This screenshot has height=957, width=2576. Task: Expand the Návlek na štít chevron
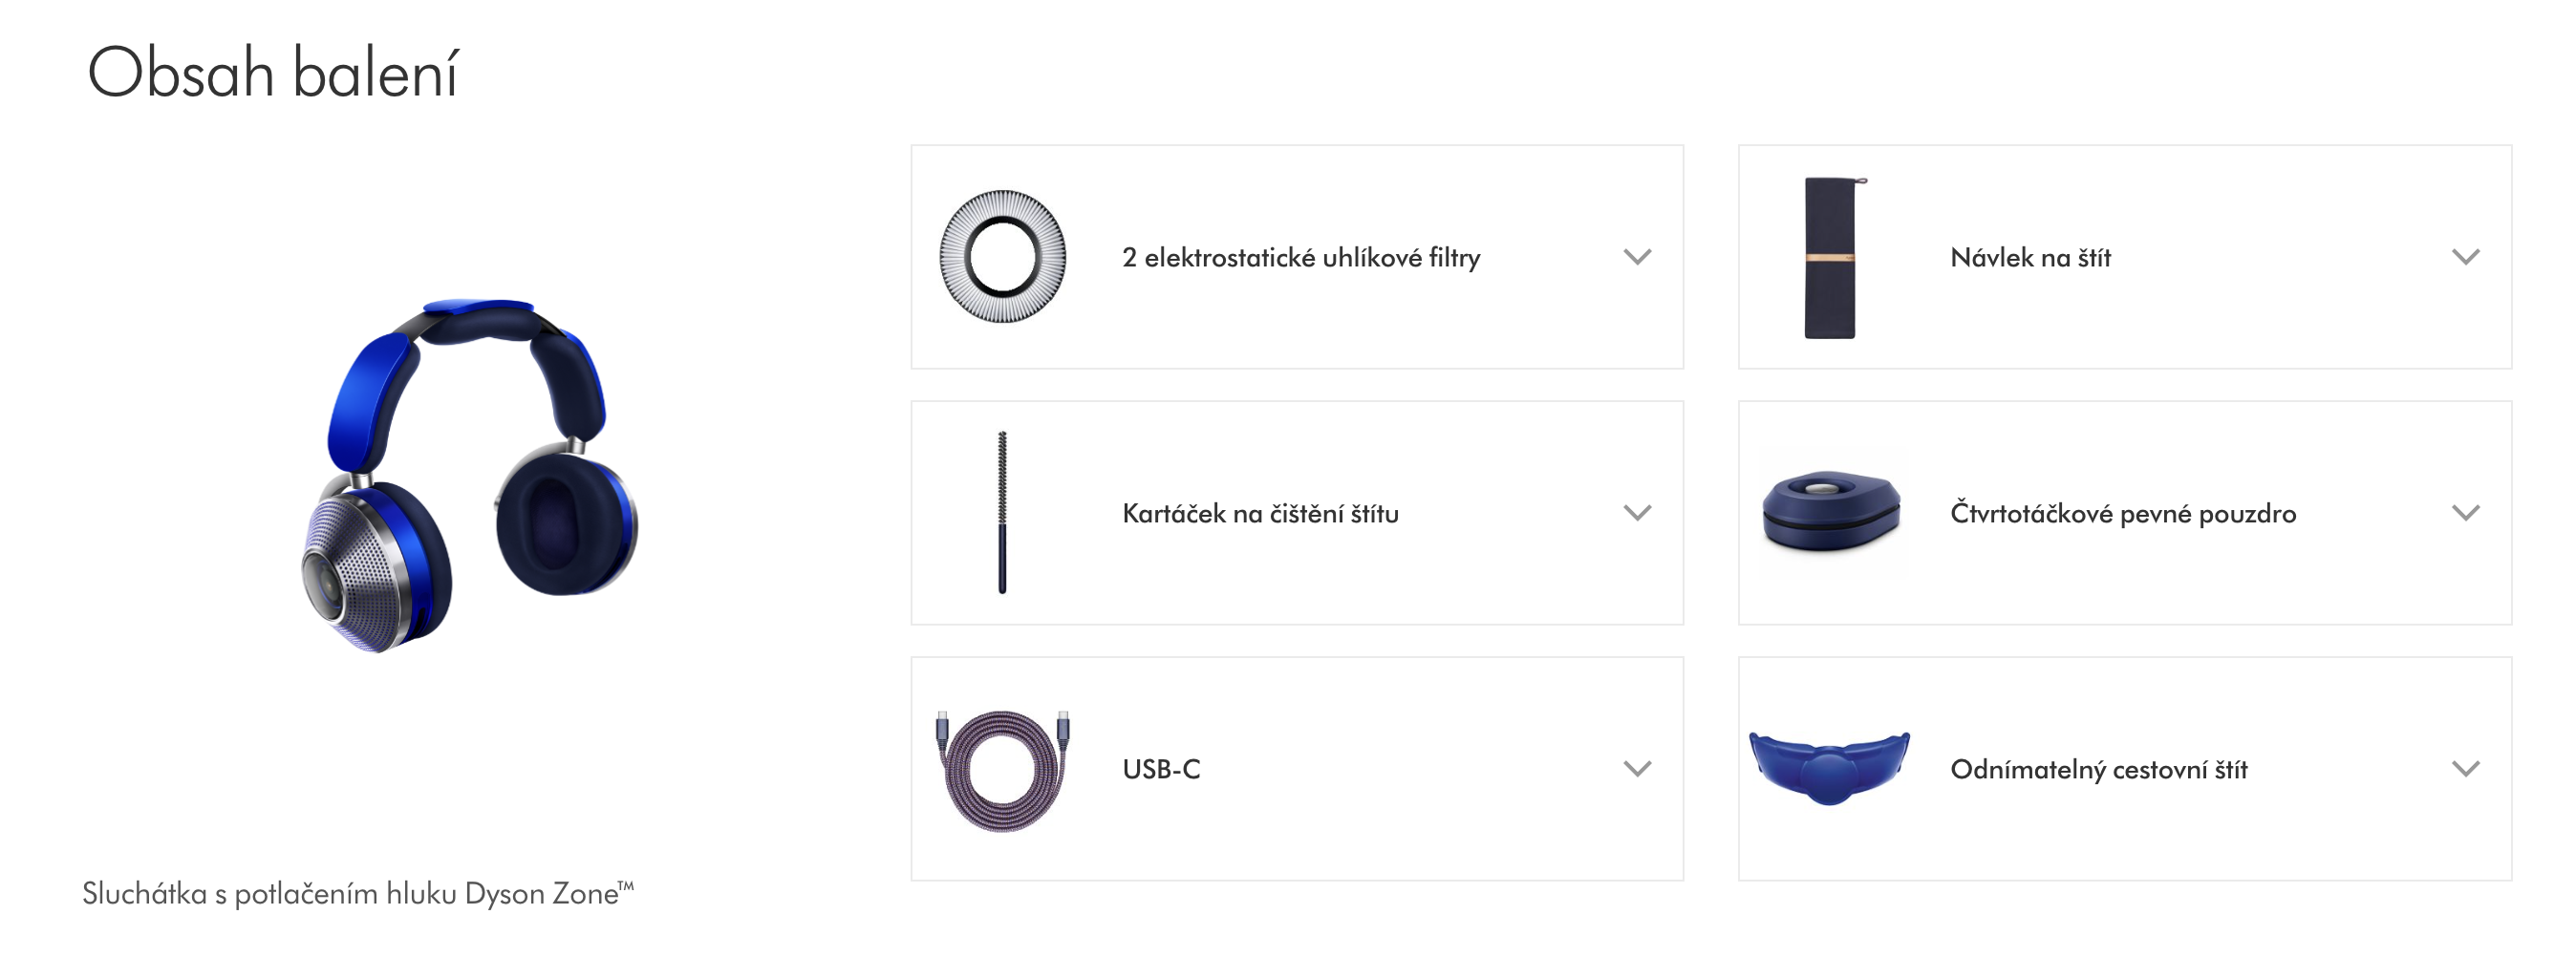(2466, 257)
